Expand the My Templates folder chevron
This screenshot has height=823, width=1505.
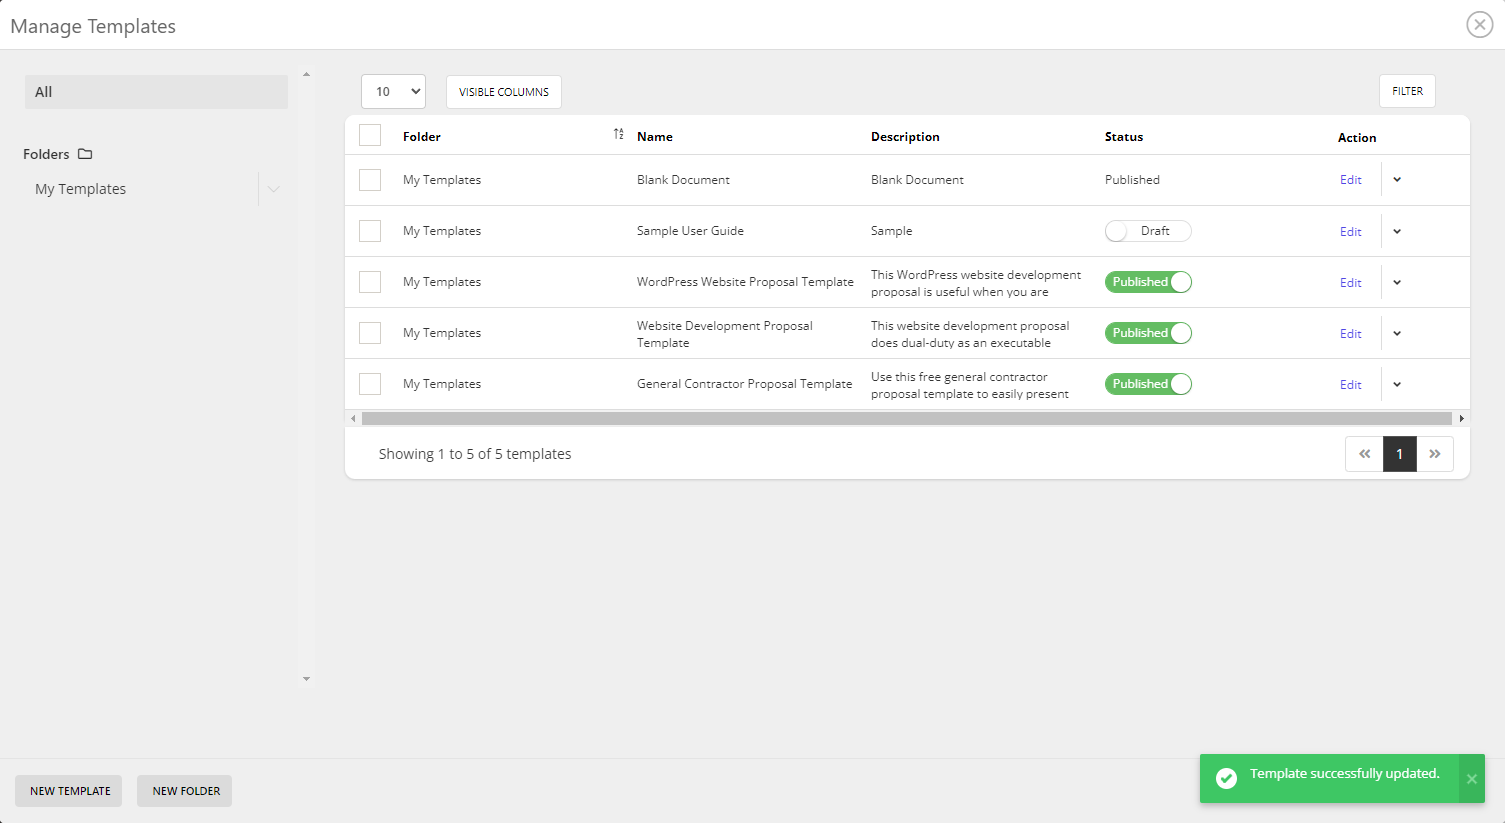click(274, 188)
